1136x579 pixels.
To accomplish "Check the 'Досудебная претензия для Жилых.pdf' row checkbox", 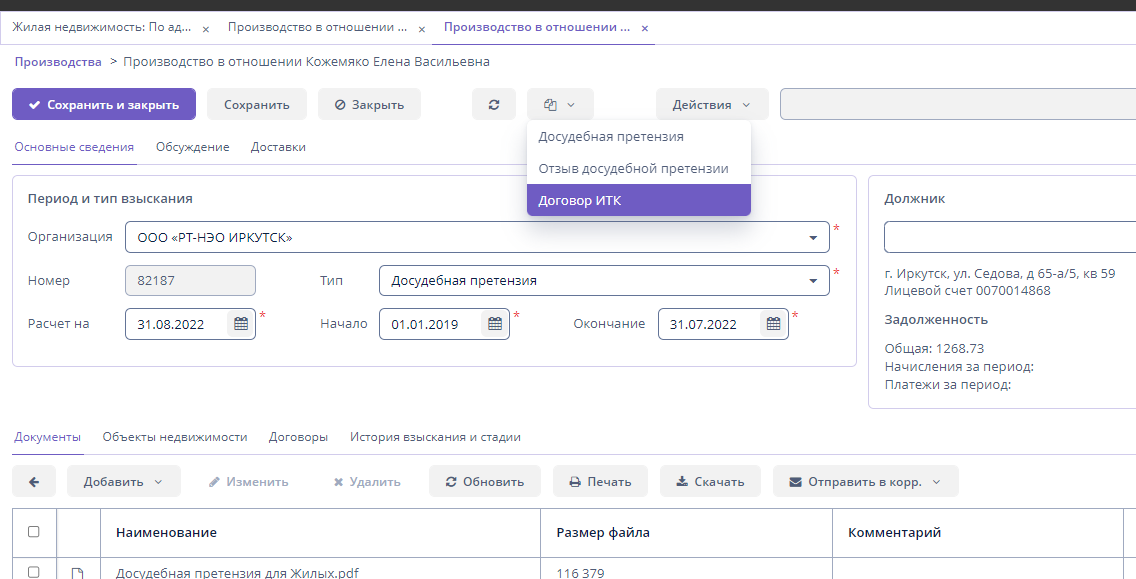I will (x=34, y=572).
